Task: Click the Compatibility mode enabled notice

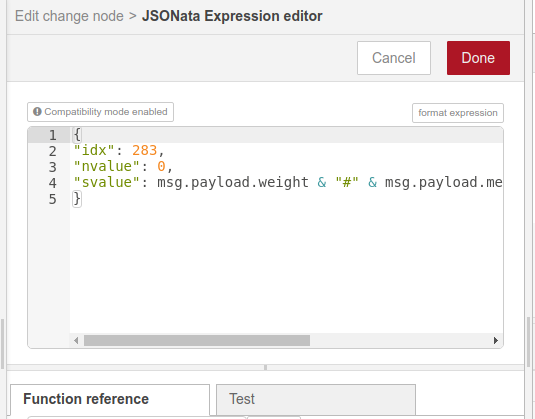Action: tap(100, 112)
